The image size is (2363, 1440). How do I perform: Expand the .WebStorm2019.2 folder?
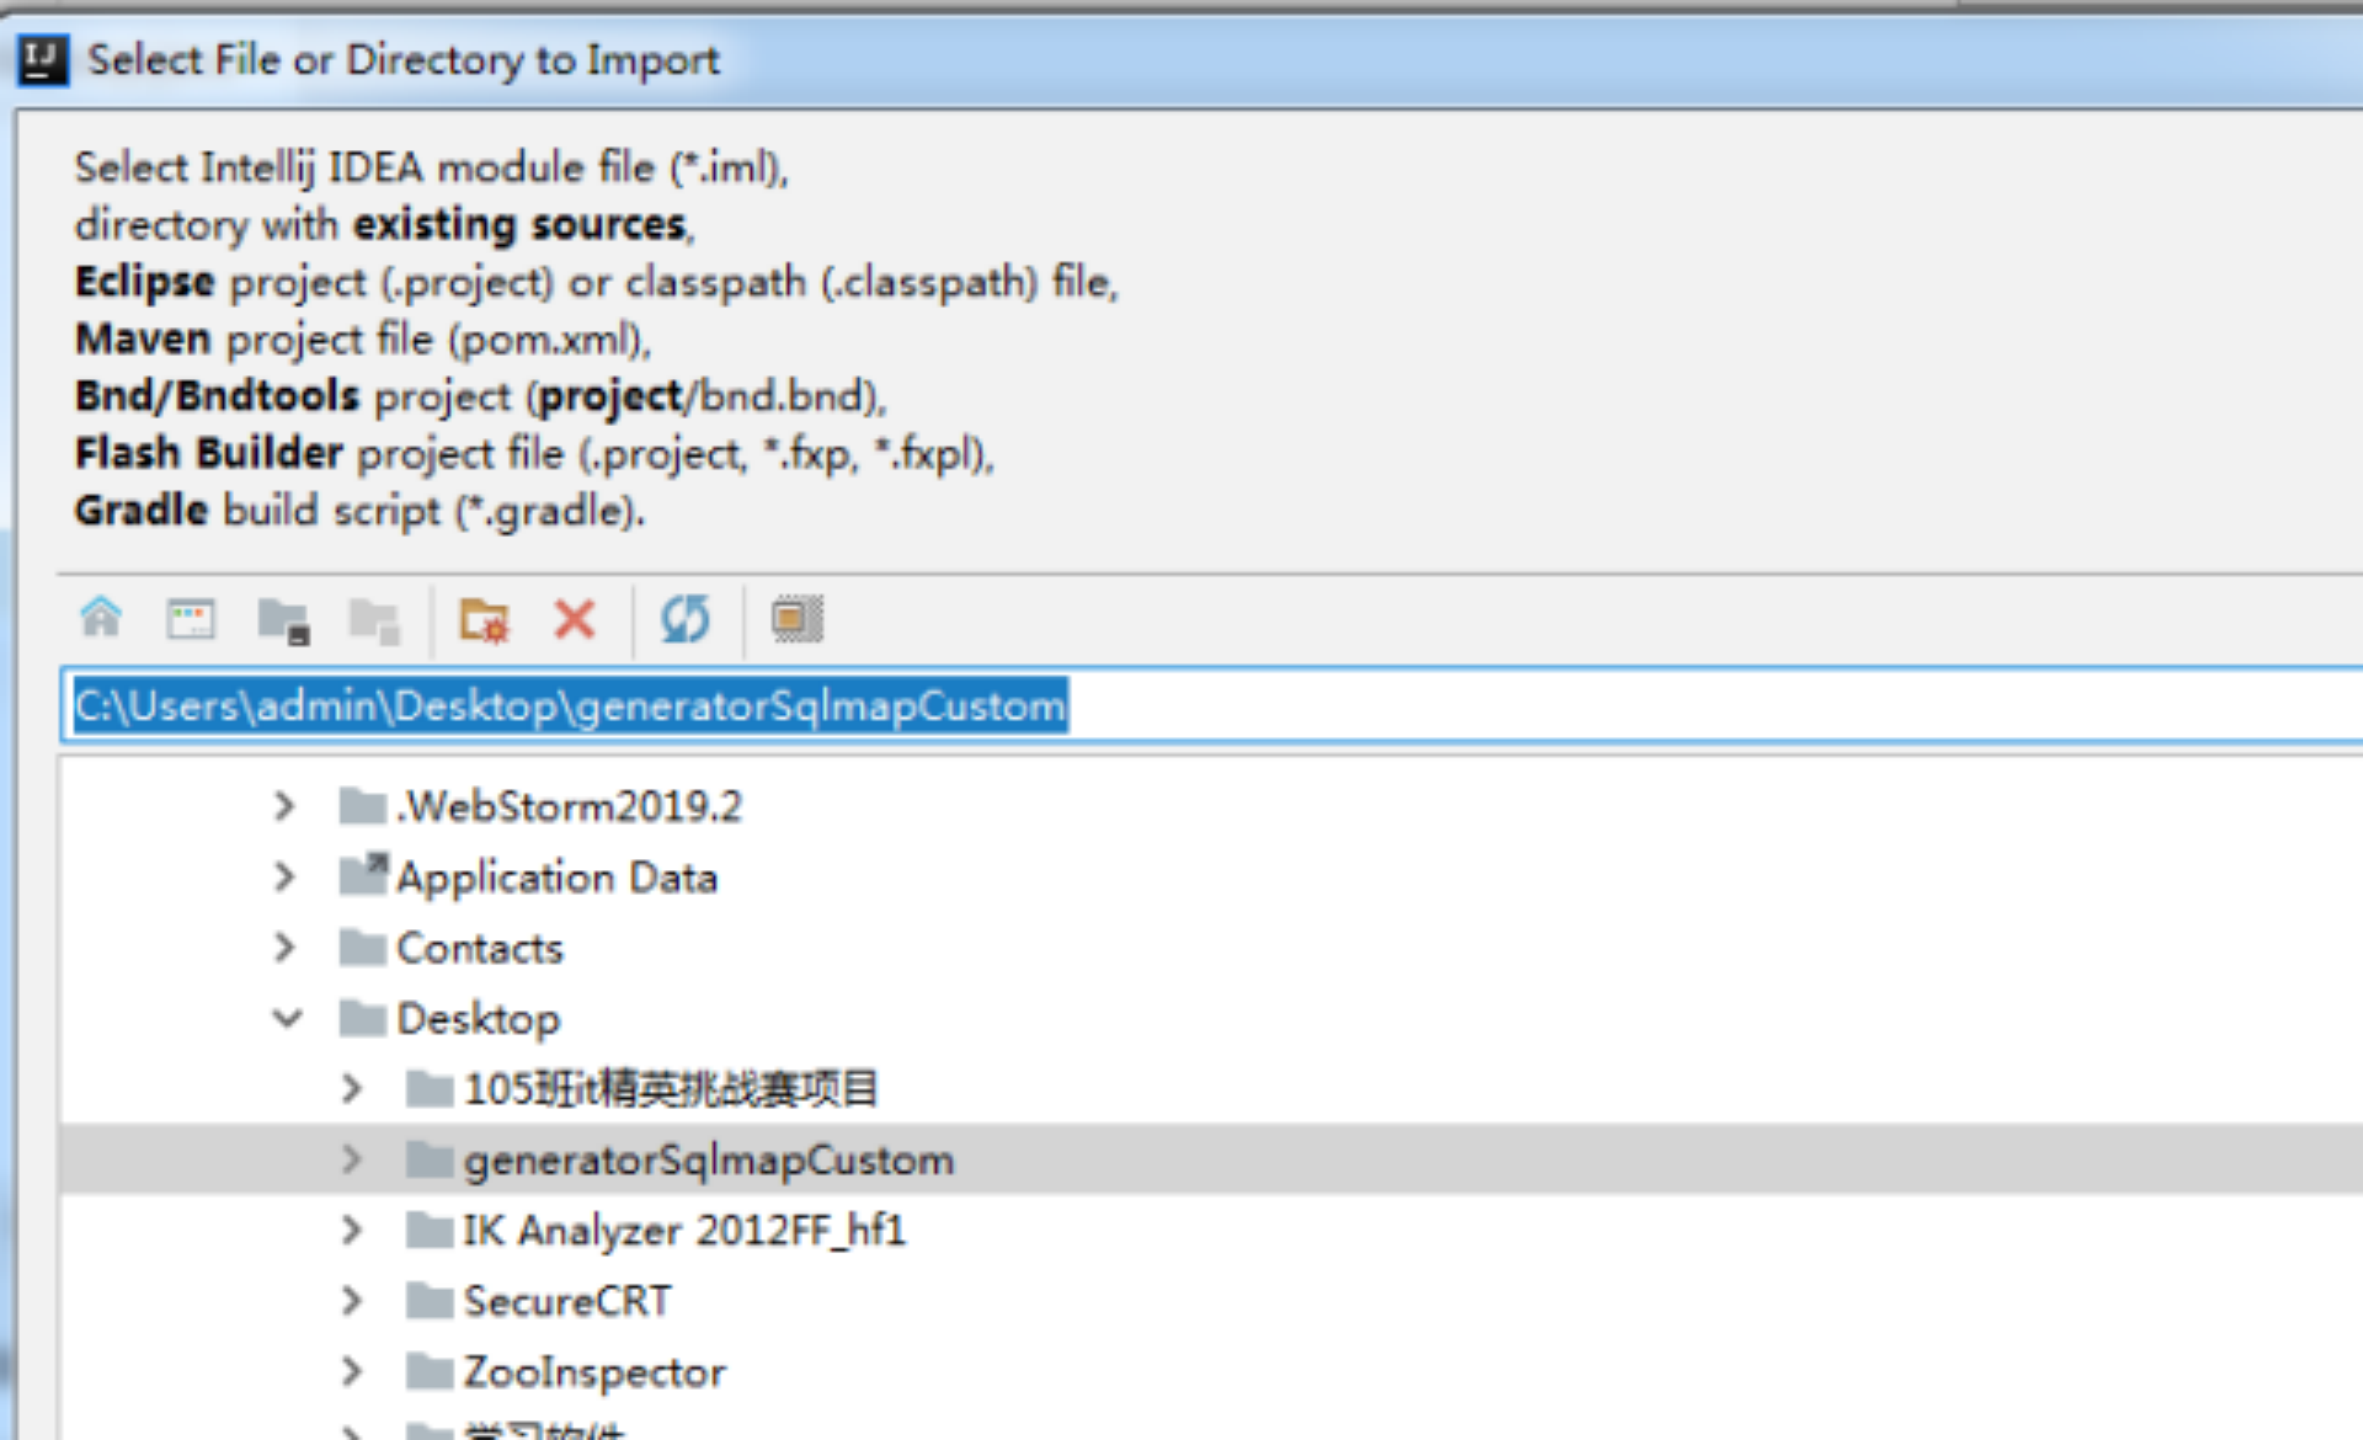(285, 806)
